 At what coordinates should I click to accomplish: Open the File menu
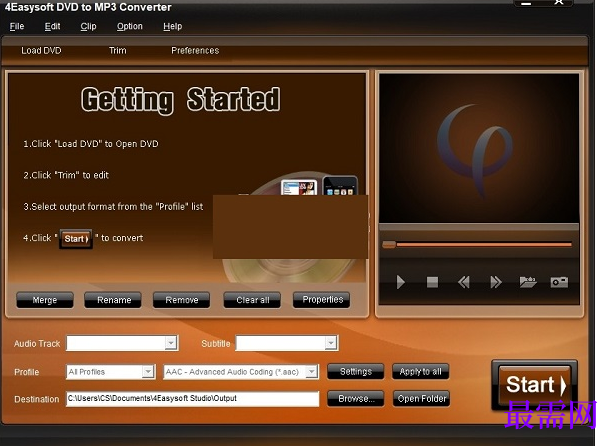click(x=17, y=26)
